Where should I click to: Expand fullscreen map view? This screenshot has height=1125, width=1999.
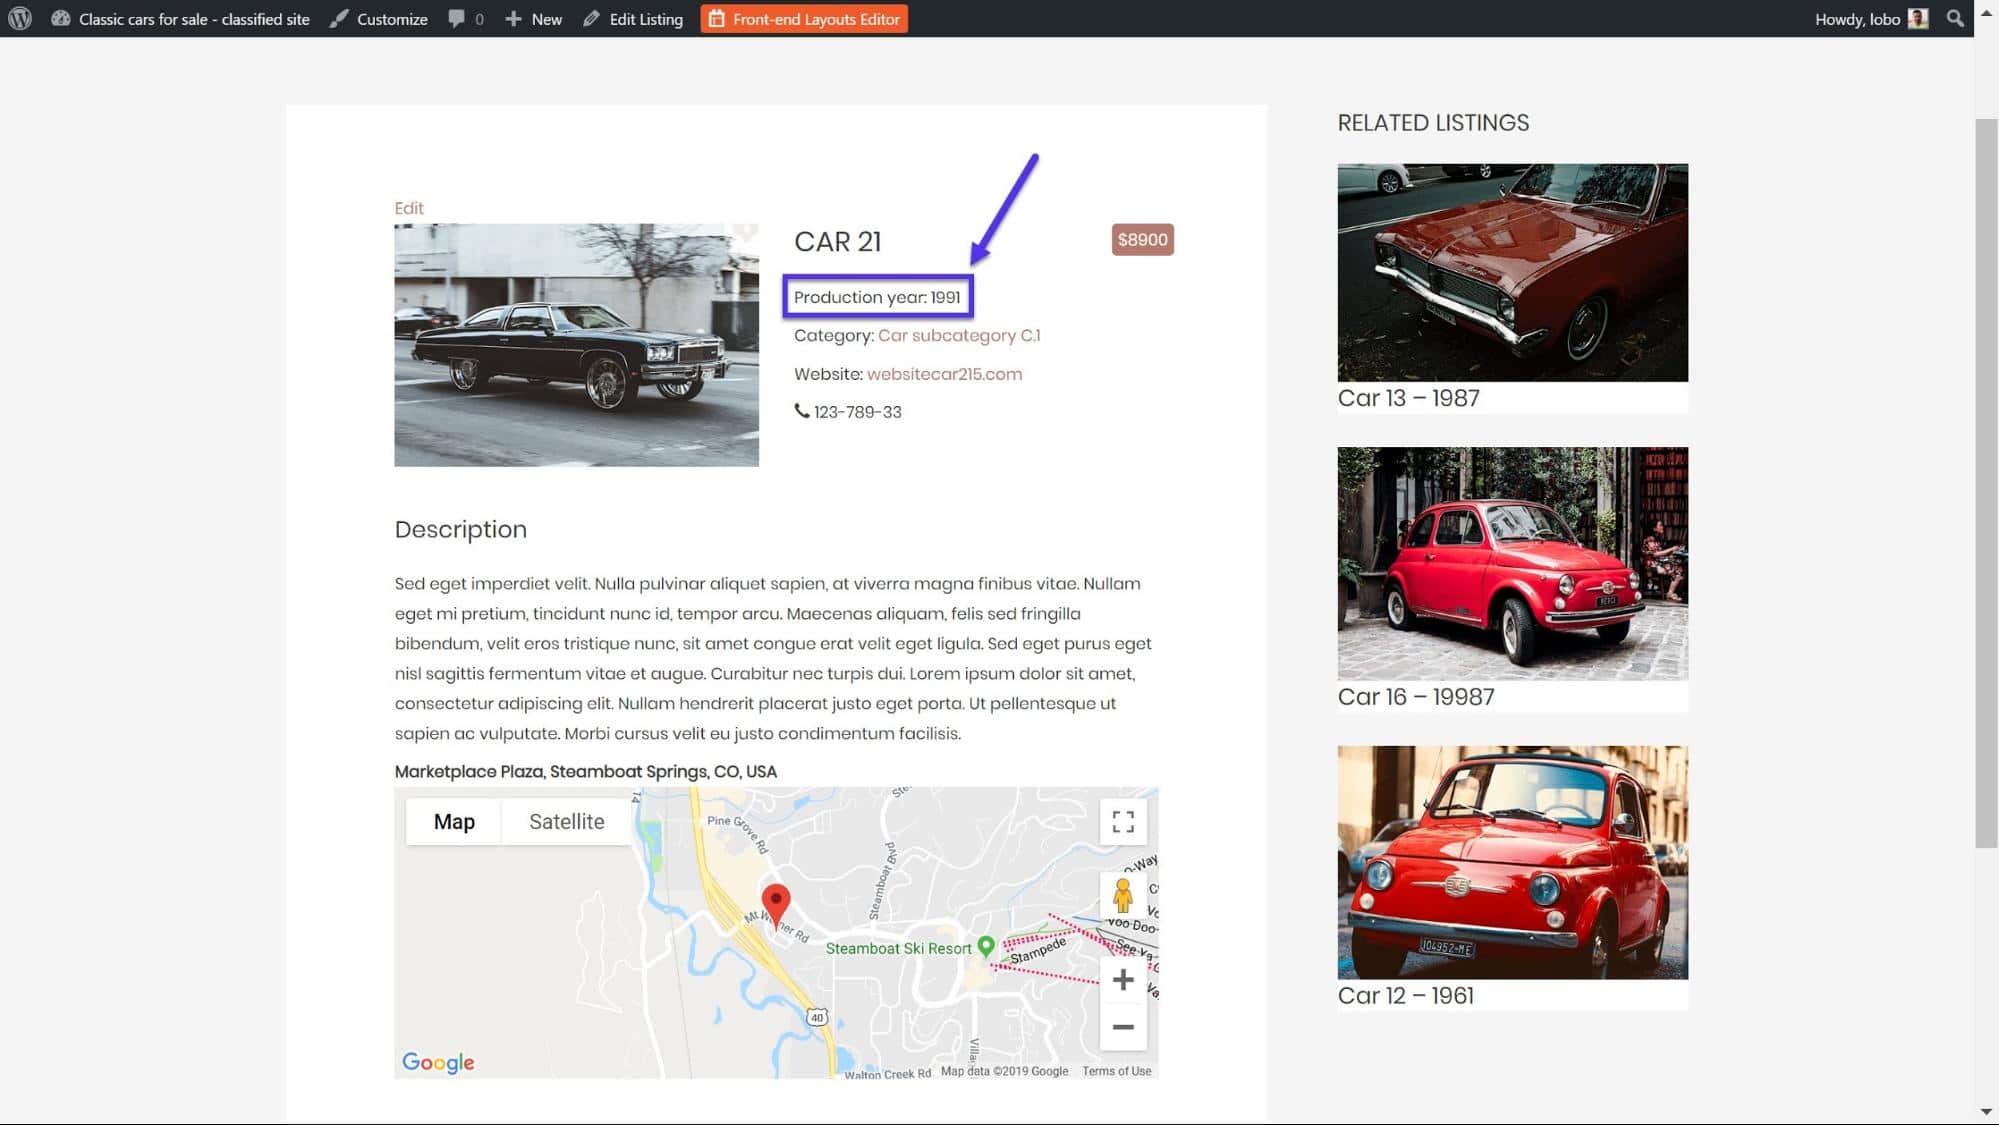1122,820
